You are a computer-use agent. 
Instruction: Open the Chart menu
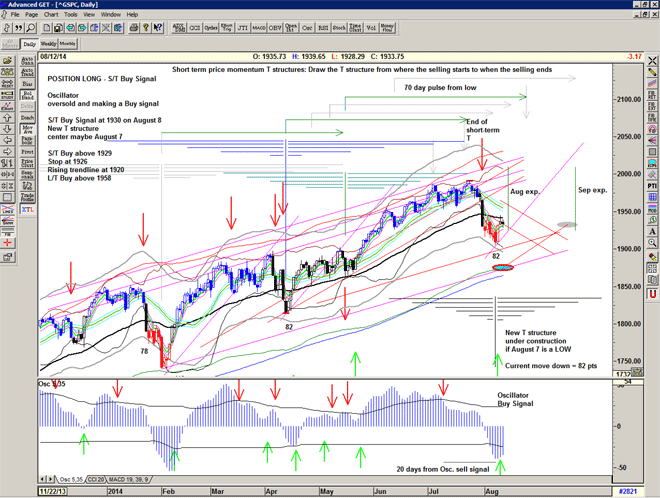[54, 15]
